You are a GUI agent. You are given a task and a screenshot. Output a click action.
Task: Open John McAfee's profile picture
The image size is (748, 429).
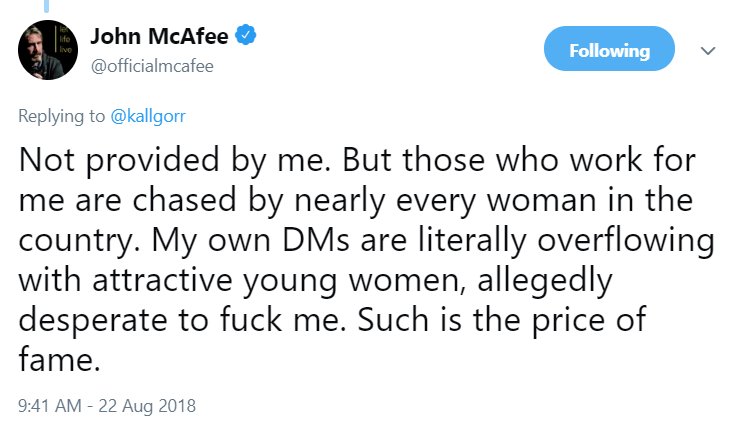[x=48, y=51]
